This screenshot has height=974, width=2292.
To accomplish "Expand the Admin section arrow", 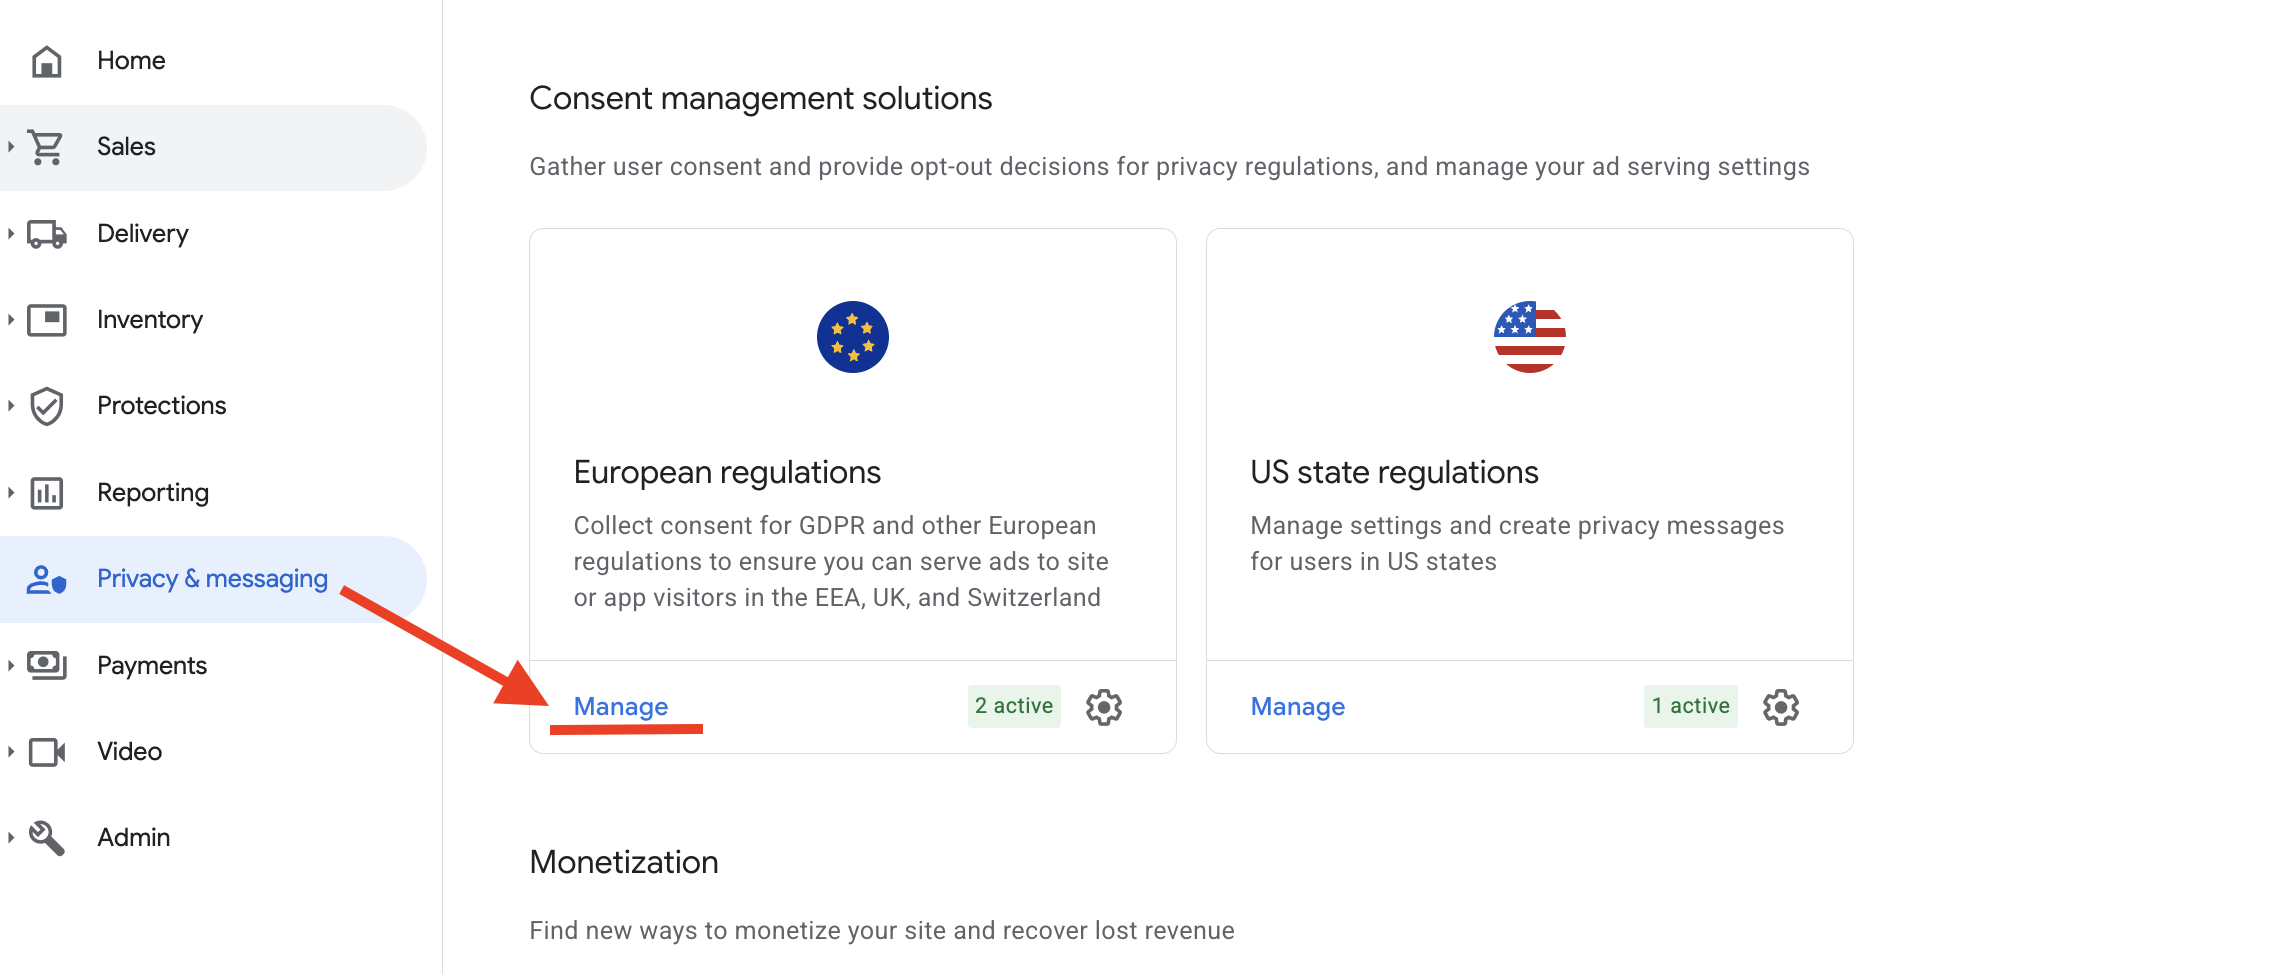I will [x=11, y=838].
